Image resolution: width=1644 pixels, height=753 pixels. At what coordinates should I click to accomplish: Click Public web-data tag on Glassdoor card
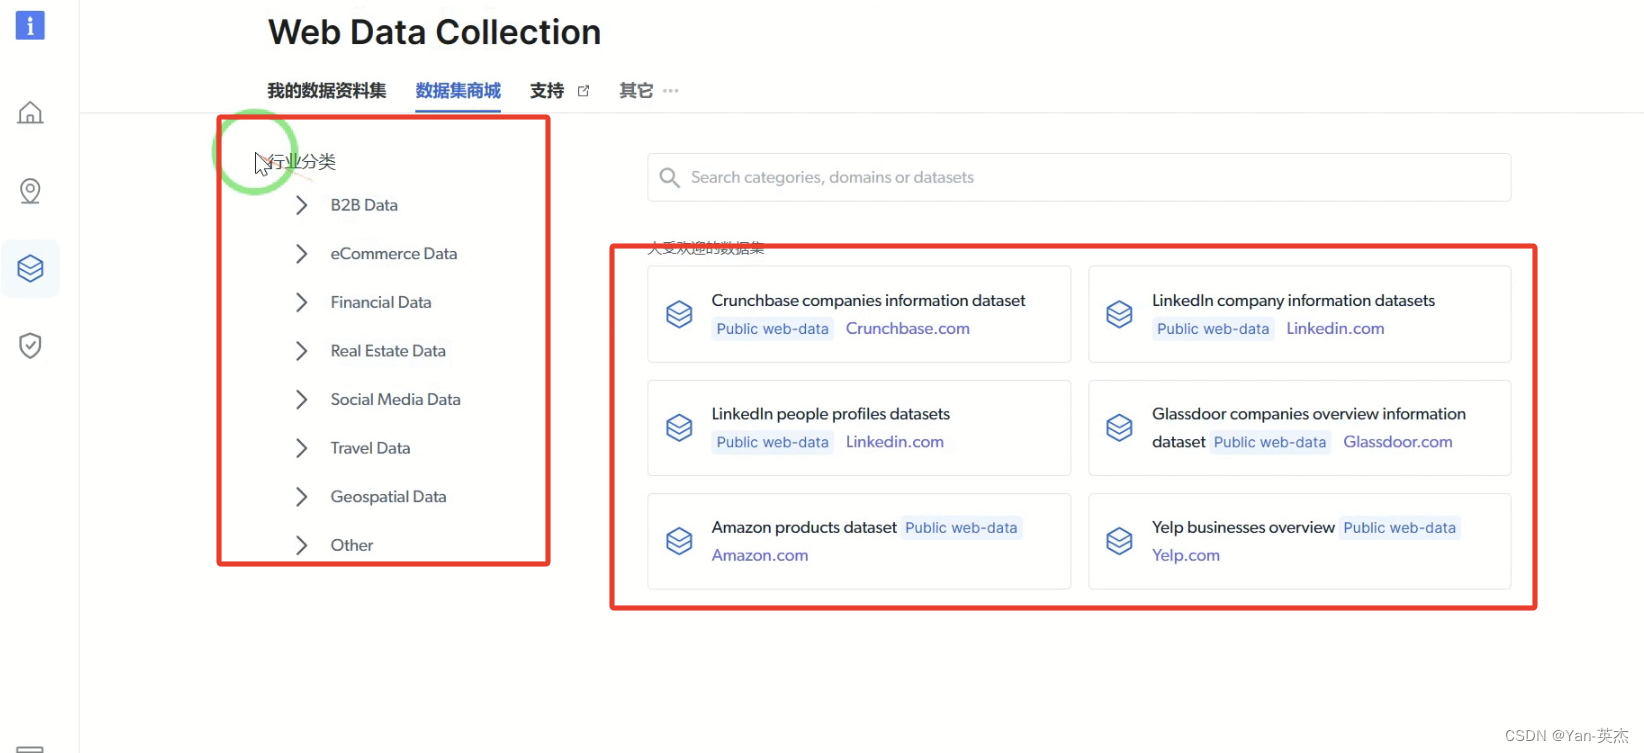pos(1270,442)
